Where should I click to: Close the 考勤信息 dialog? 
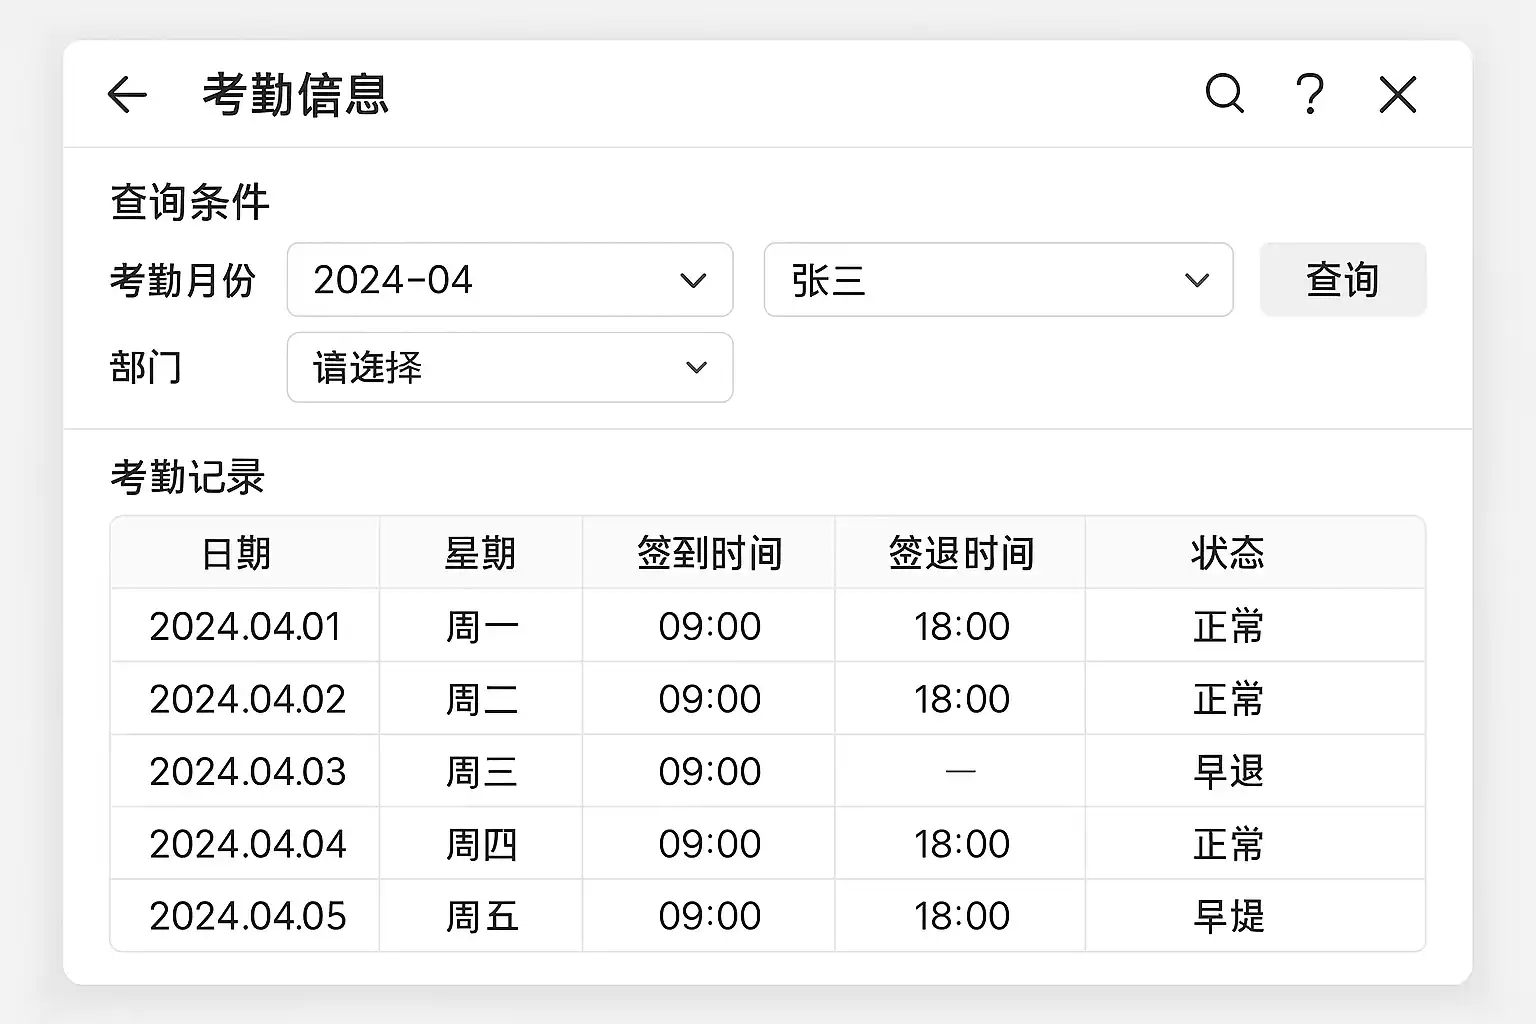click(1397, 95)
